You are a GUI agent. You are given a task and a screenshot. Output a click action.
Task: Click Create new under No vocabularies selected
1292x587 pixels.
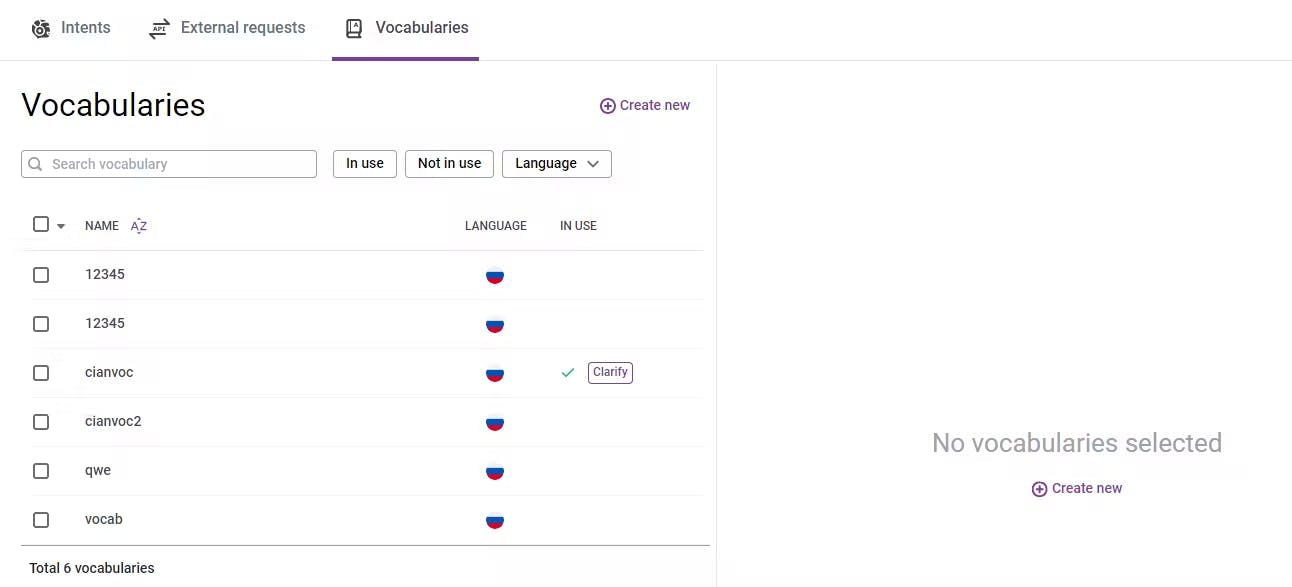[x=1077, y=489]
